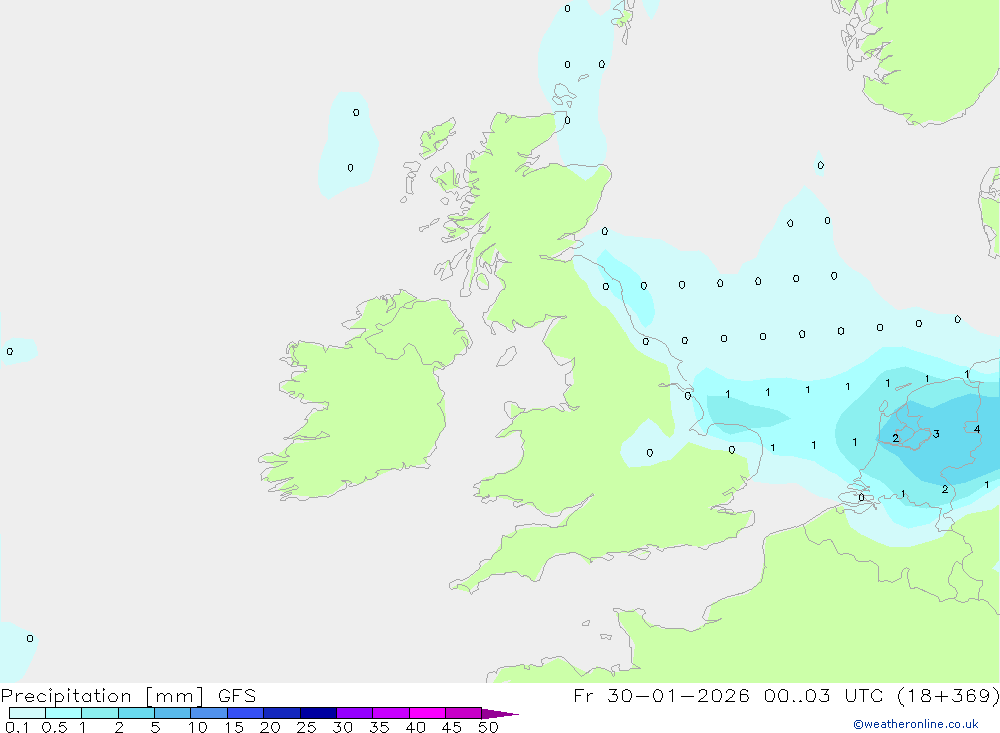Screen dimensions: 1000x733
Task: Click the "Precipitation" title word
Action: click(x=66, y=695)
